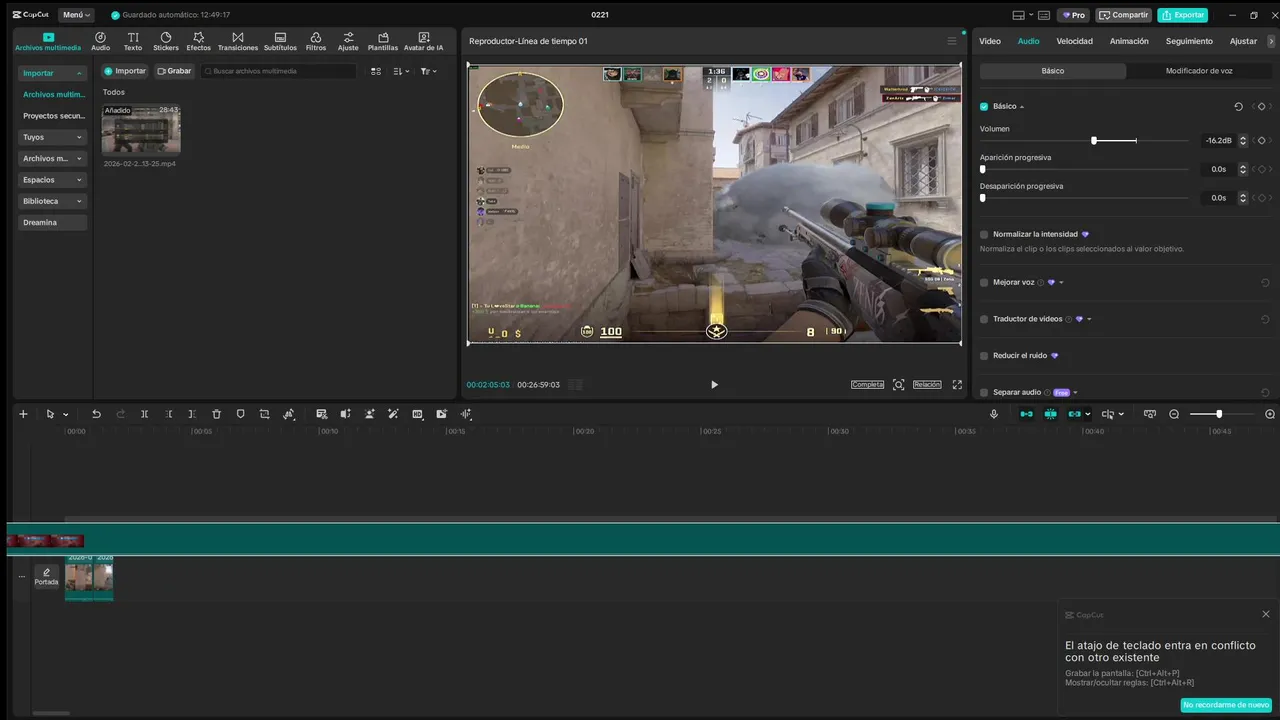This screenshot has height=720, width=1280.
Task: Click No recordarme de nuevo
Action: (1226, 705)
